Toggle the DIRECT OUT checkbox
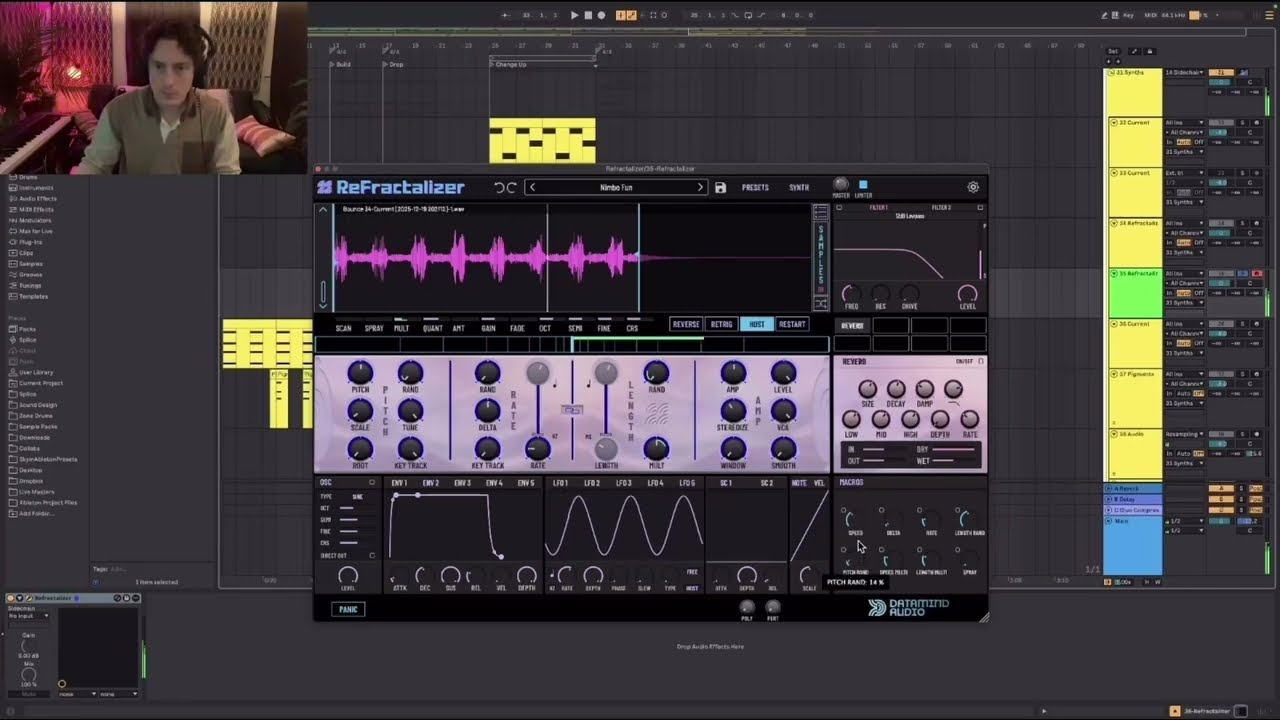 tap(372, 555)
